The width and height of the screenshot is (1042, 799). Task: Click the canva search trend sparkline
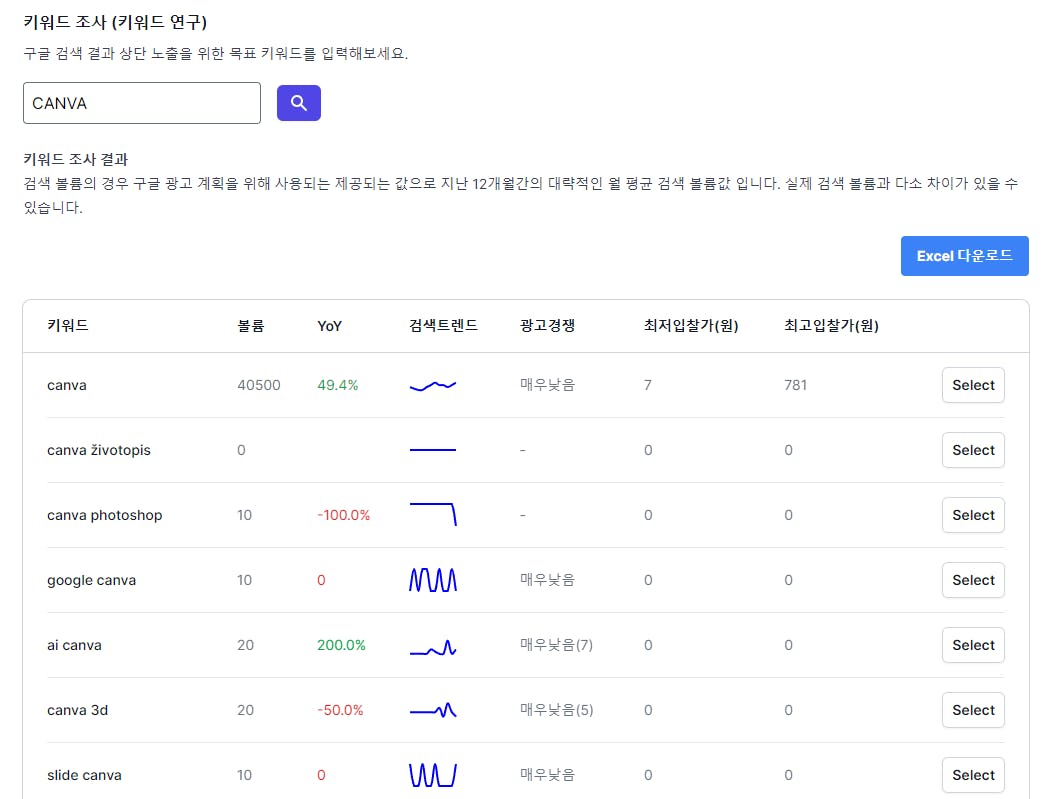pos(433,385)
